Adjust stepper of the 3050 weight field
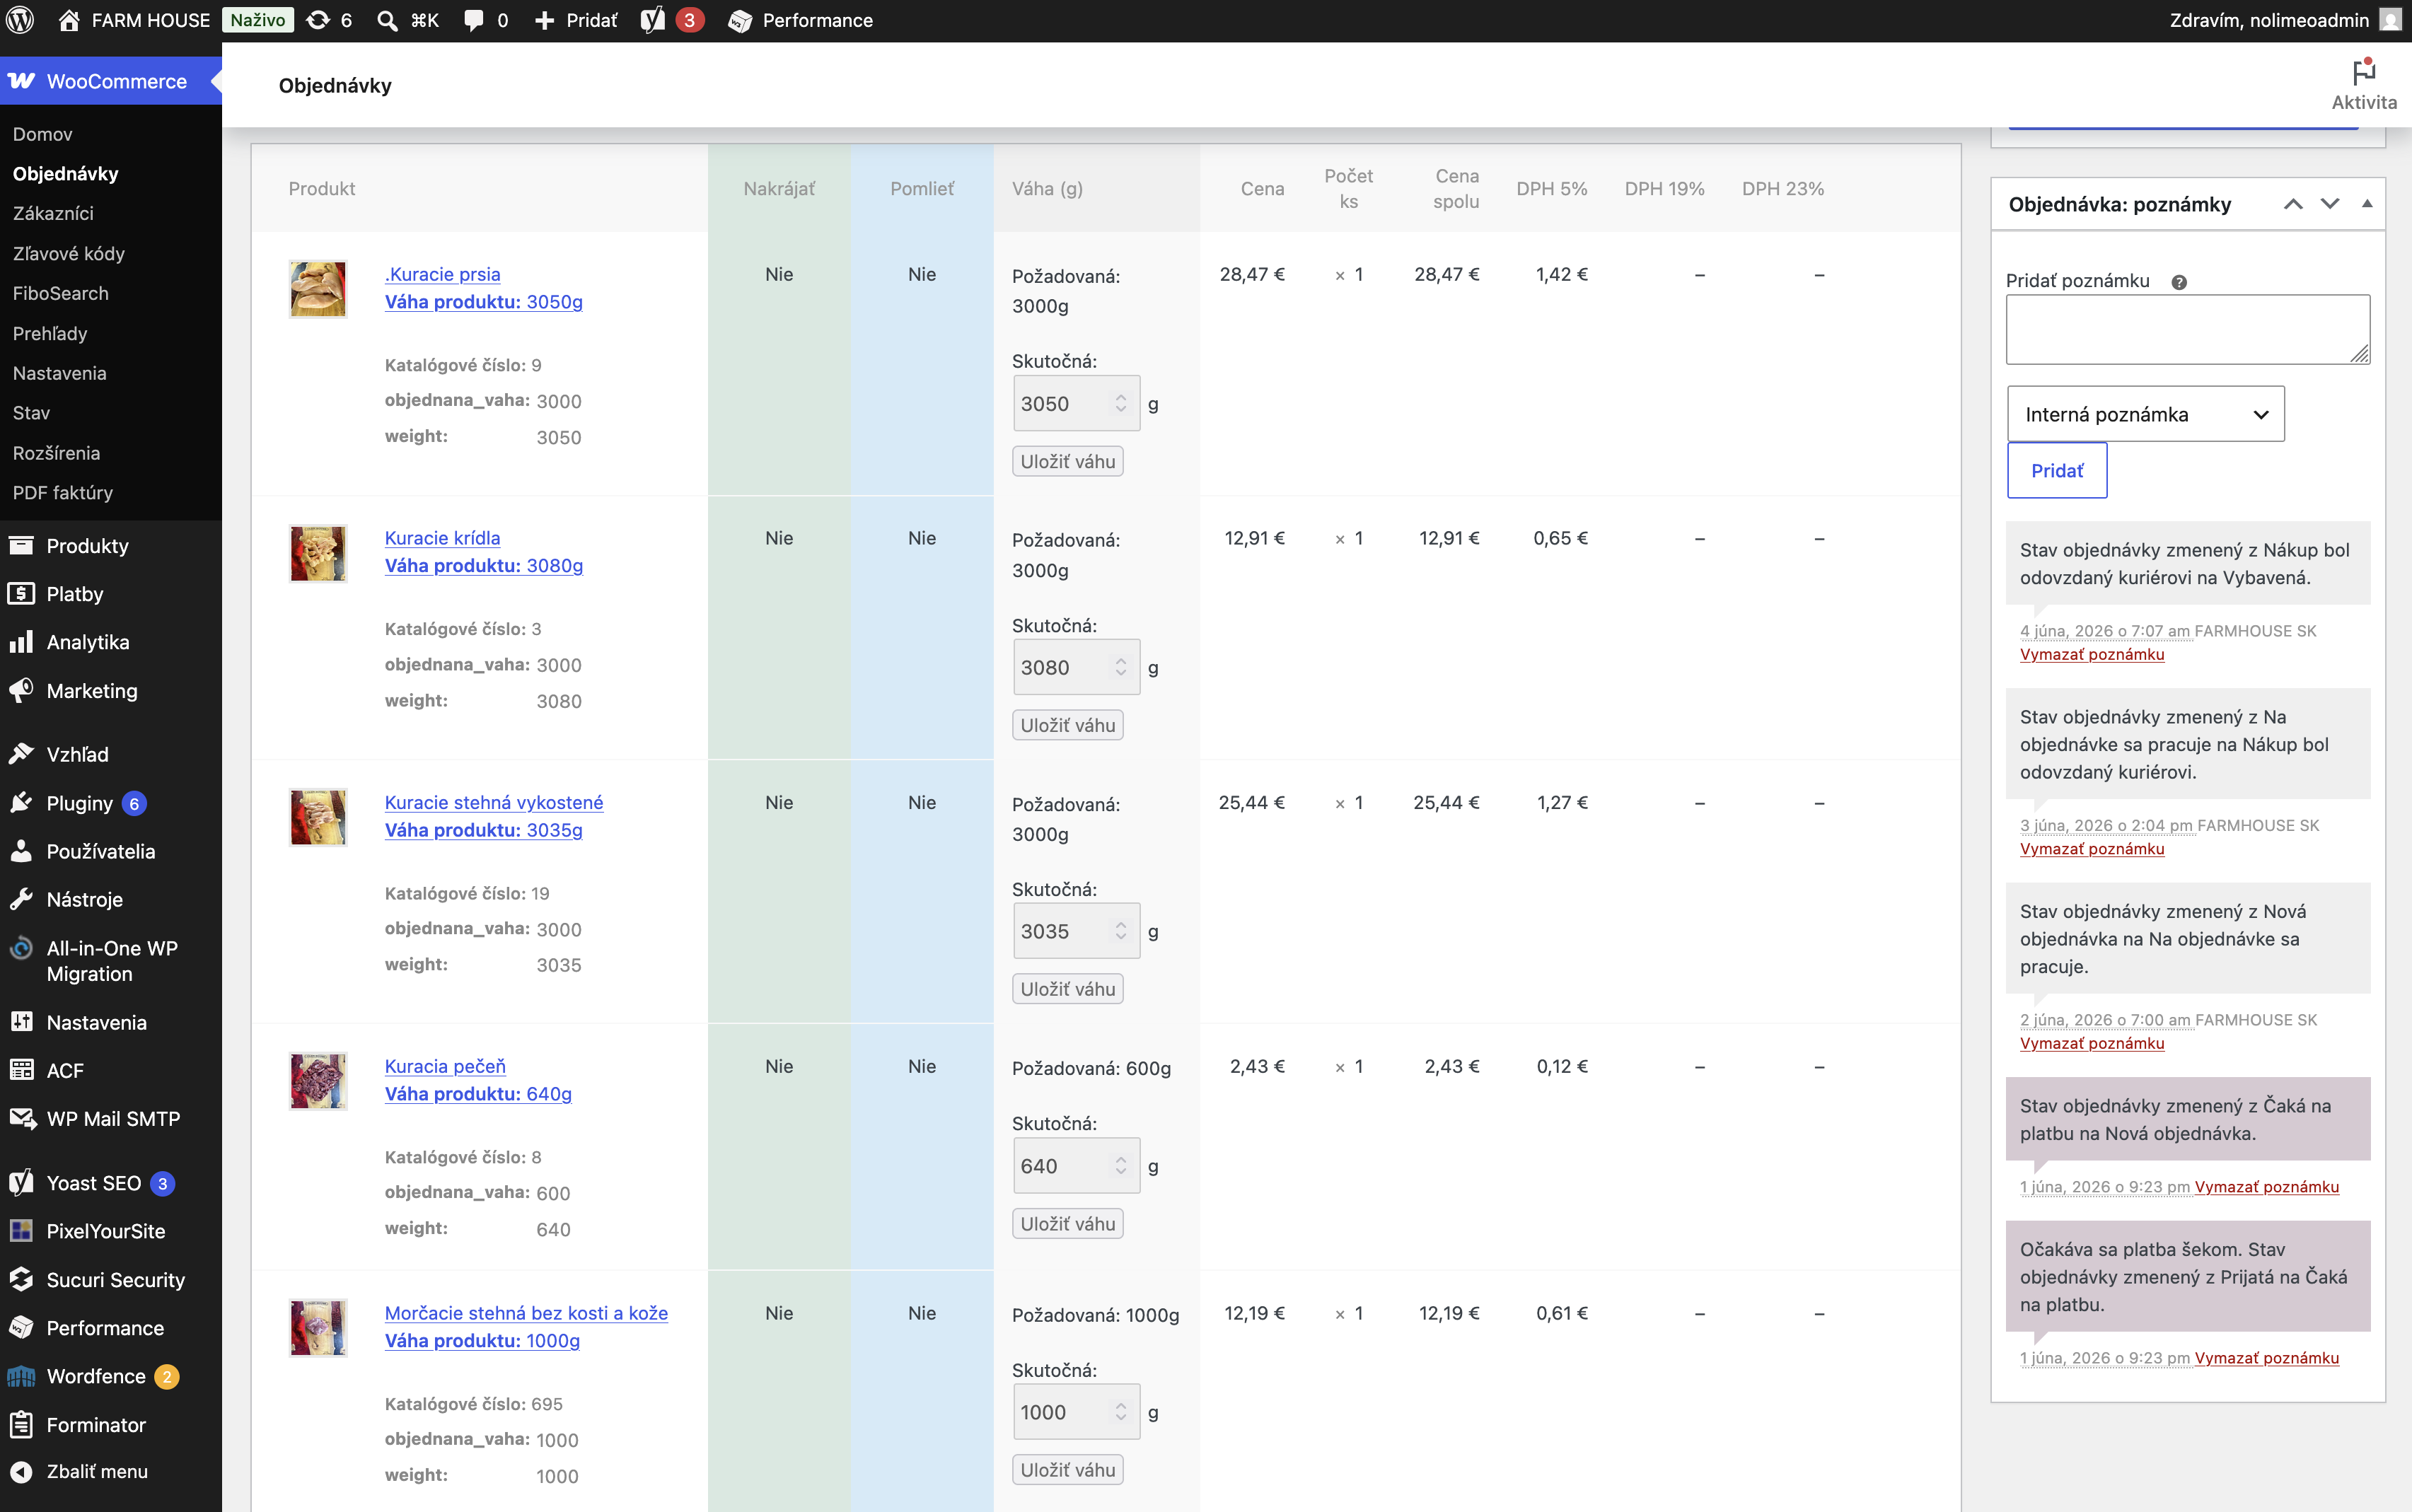 click(x=1121, y=403)
